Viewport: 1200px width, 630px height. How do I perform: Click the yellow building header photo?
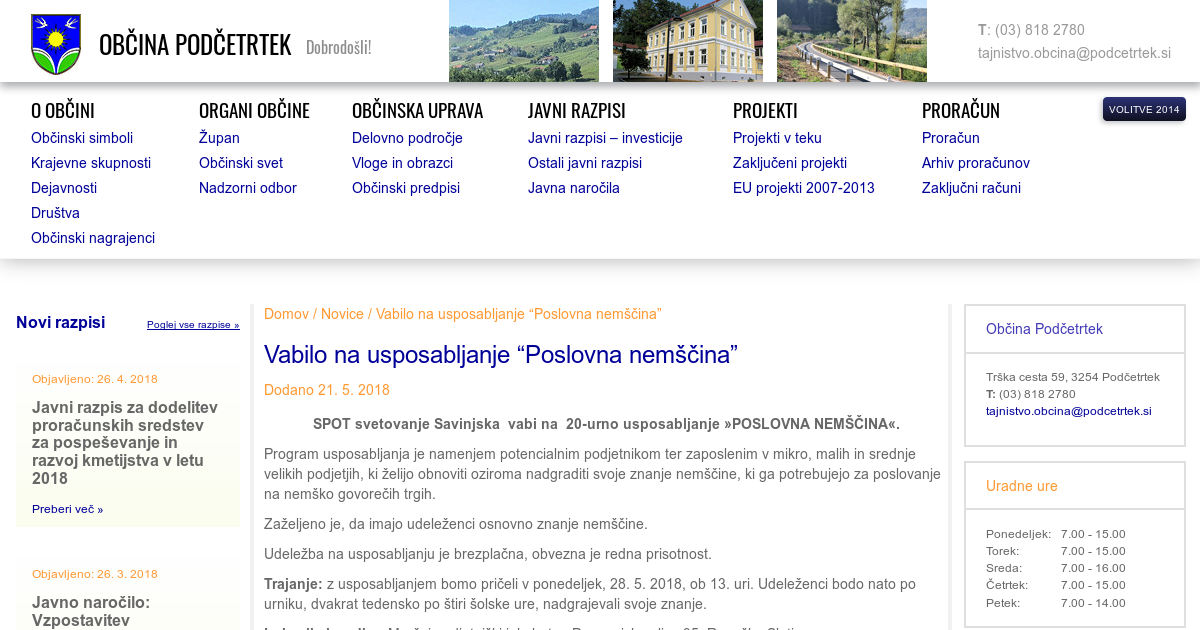click(687, 41)
